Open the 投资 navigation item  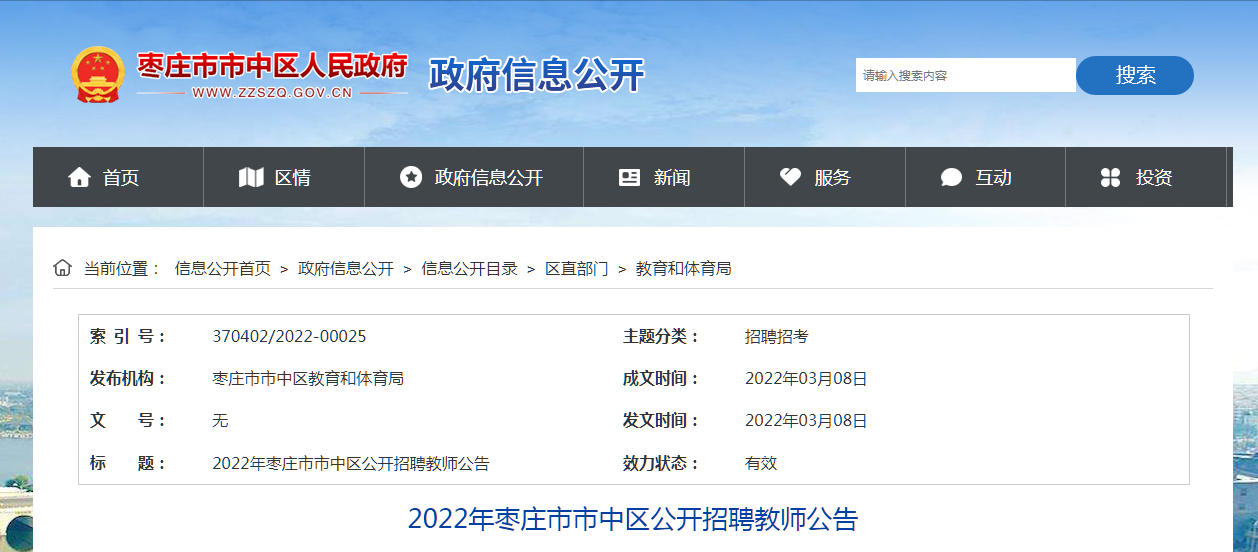click(x=1154, y=178)
